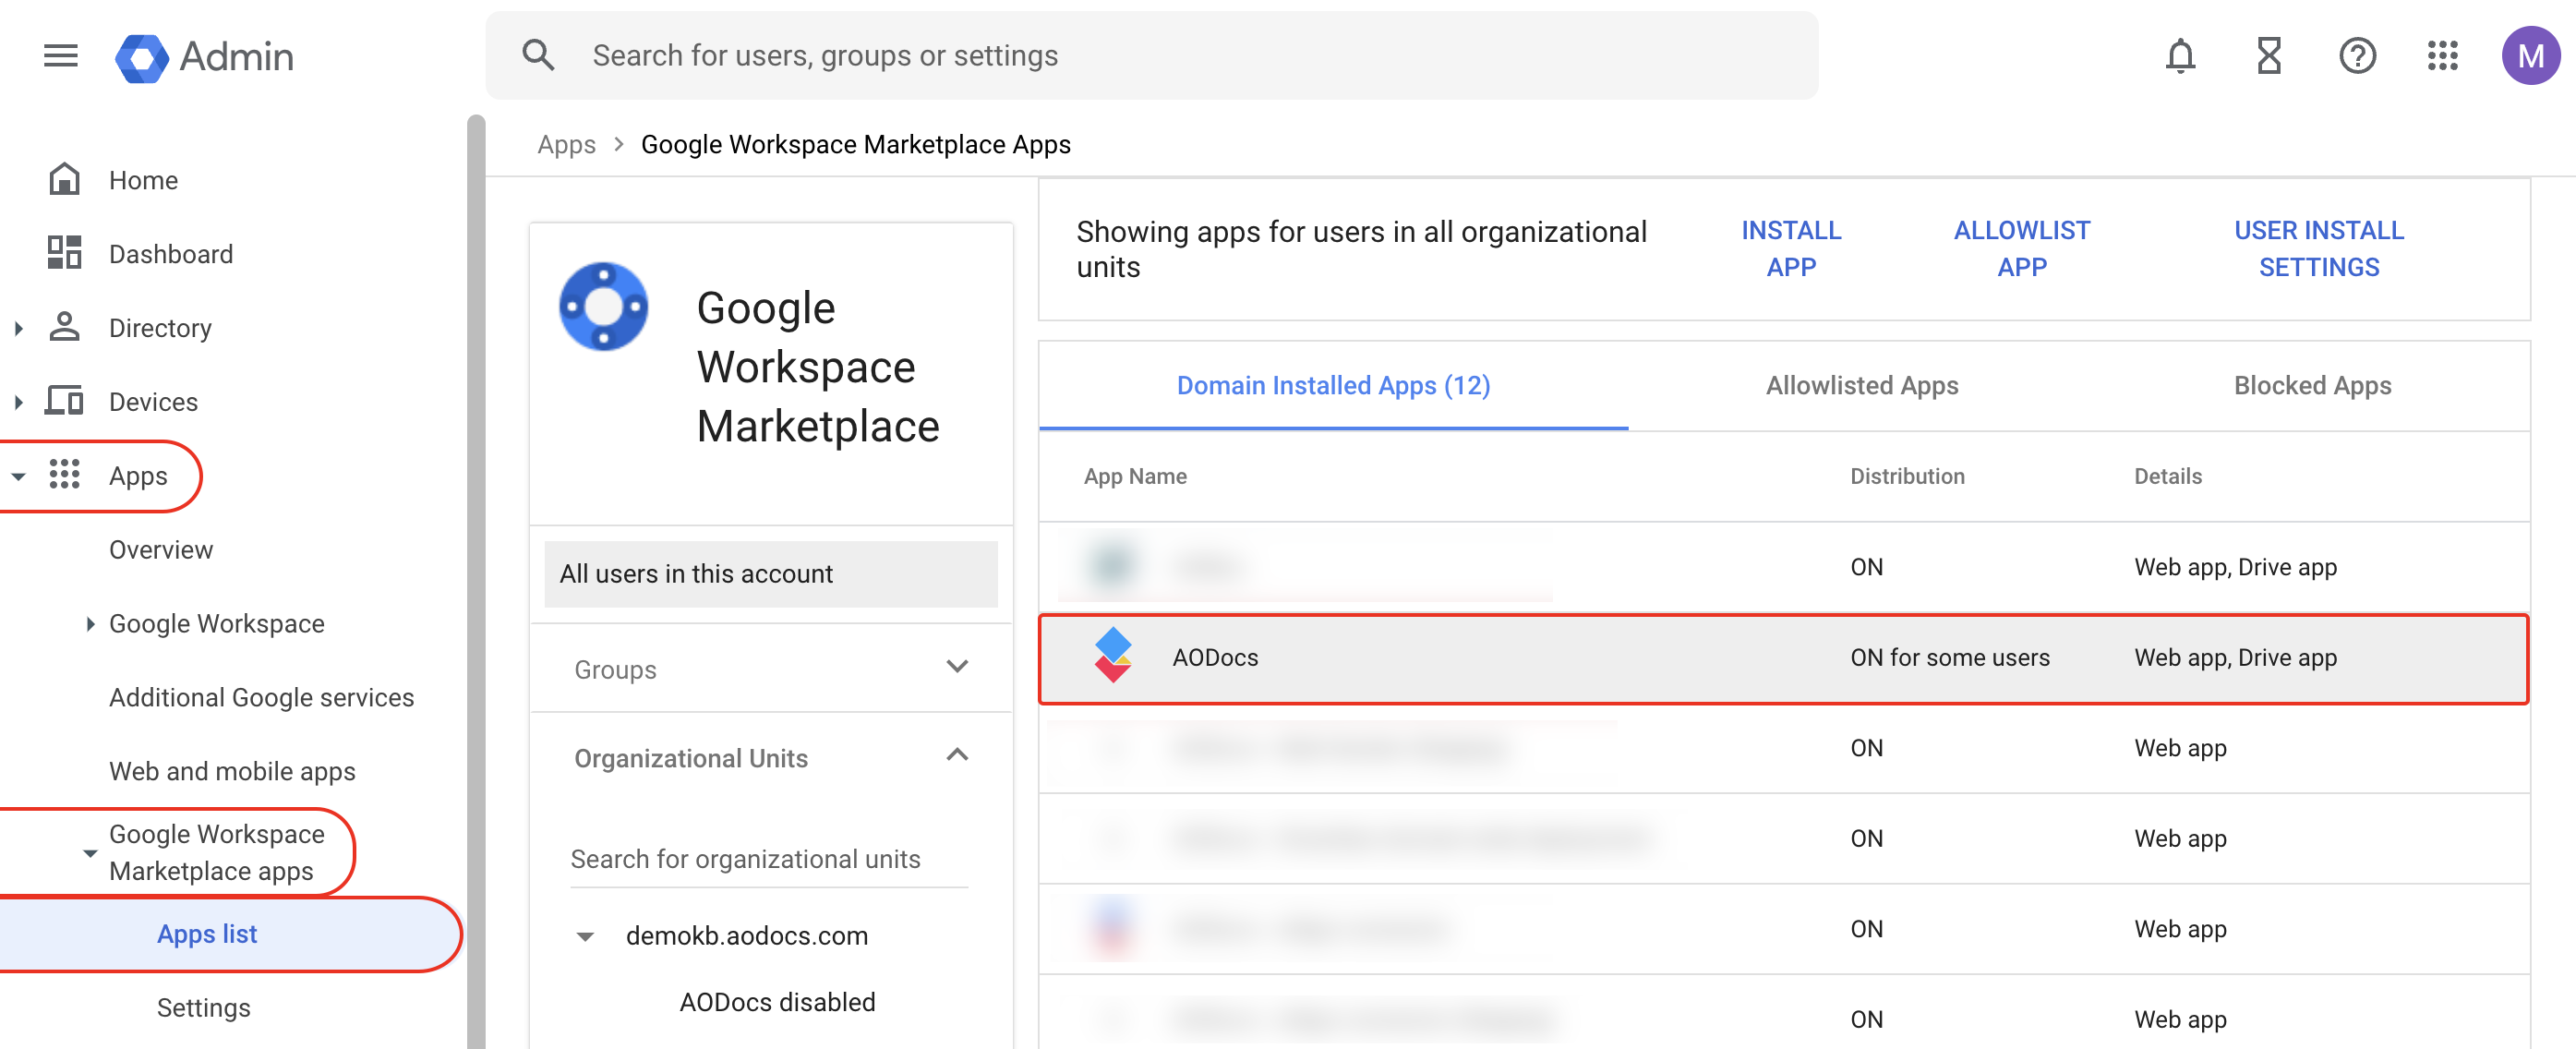Open Dashboard in the sidebar

170,254
